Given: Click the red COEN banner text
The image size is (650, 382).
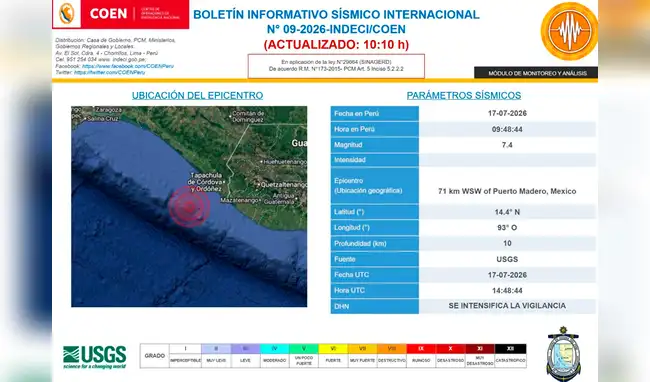Looking at the screenshot, I should [108, 14].
